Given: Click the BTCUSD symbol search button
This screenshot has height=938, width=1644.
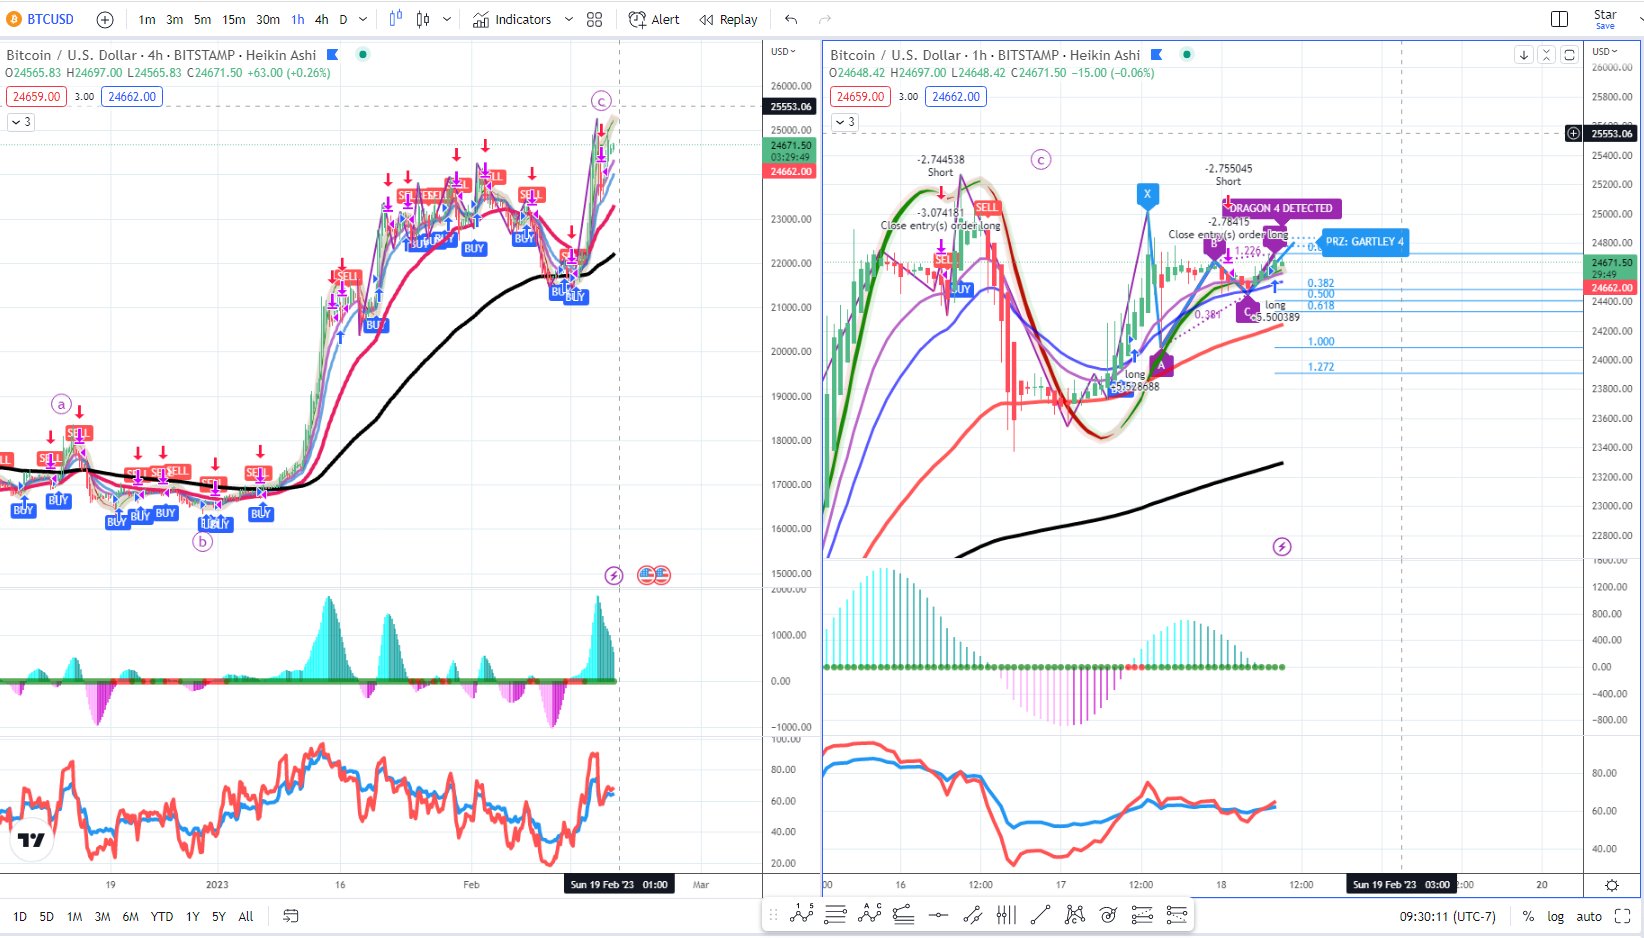Looking at the screenshot, I should 40,19.
